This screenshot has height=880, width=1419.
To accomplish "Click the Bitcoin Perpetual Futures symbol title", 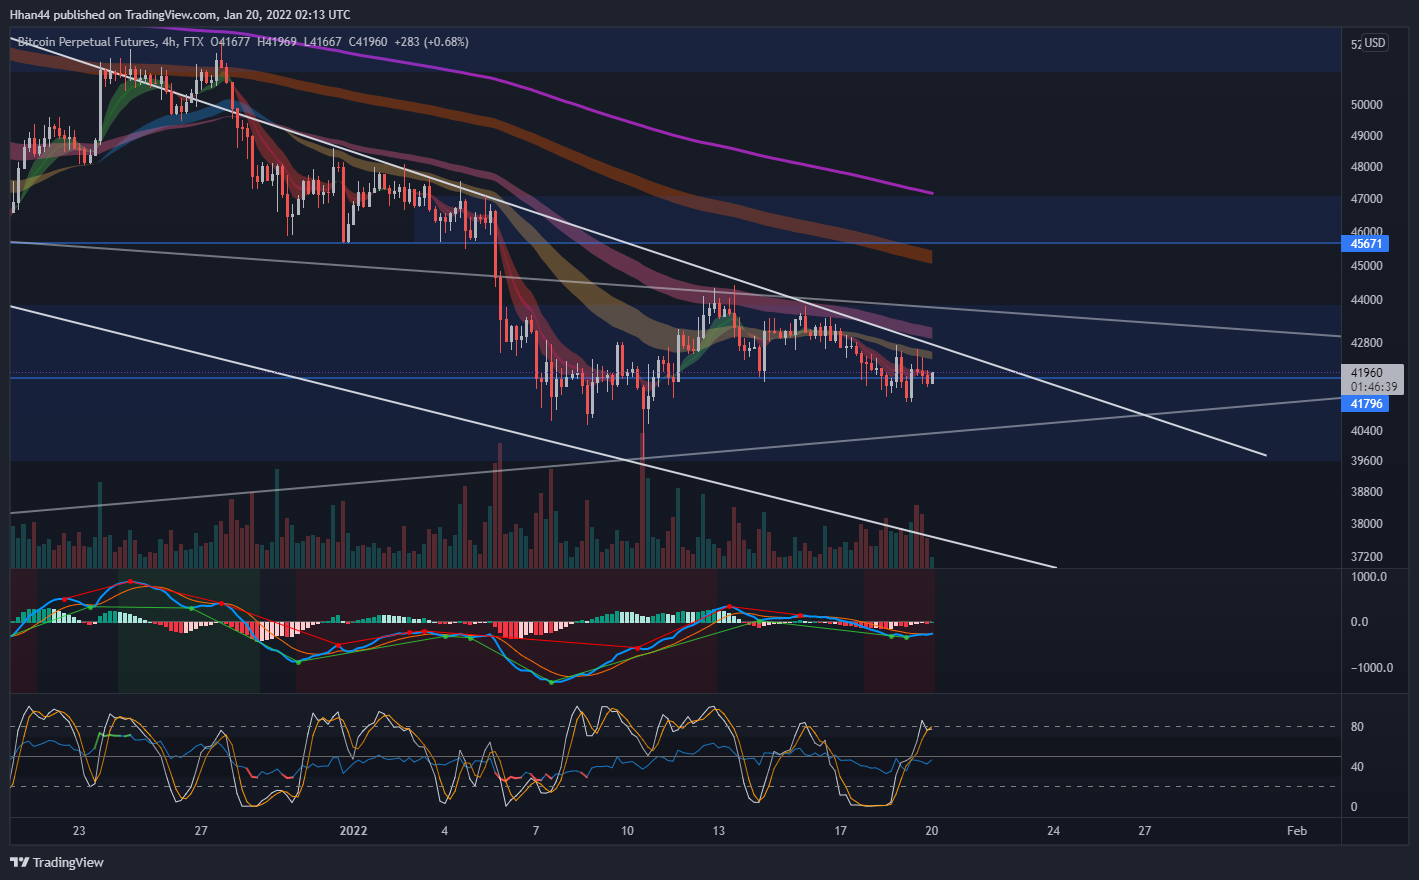I will [x=86, y=42].
